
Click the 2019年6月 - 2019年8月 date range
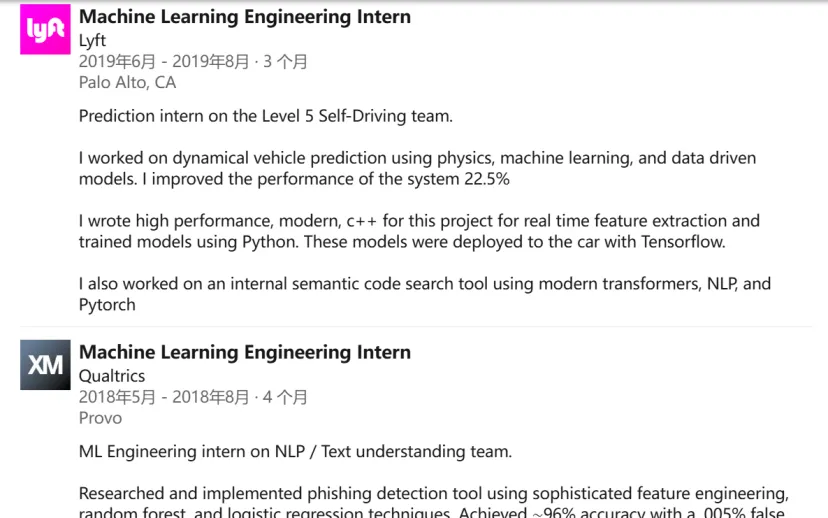tap(164, 62)
